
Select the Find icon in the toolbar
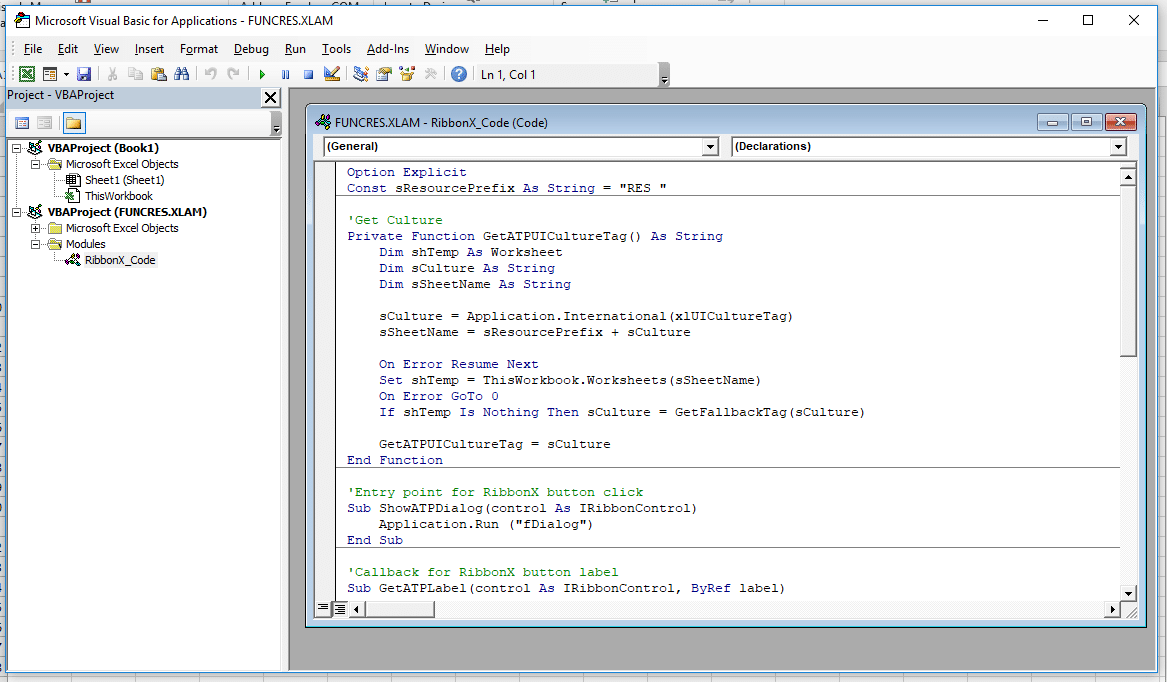pos(182,73)
